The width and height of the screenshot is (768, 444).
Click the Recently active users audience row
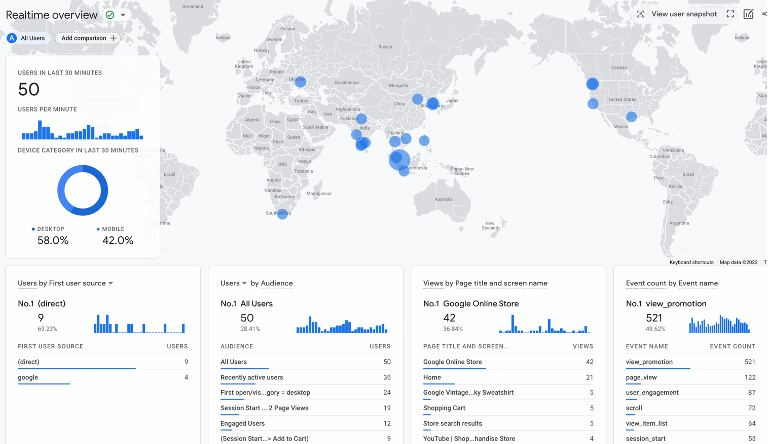point(251,377)
